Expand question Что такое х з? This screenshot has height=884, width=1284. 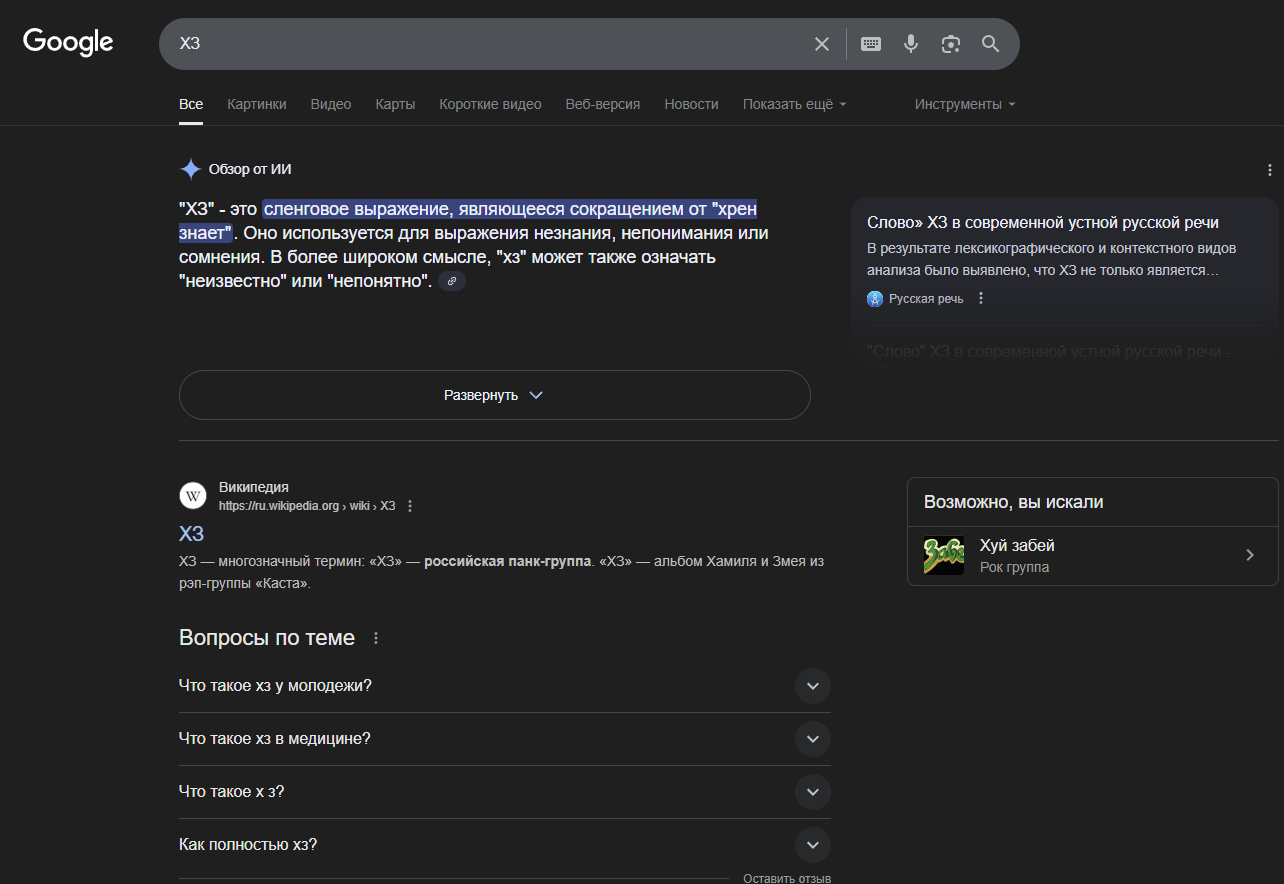(x=505, y=792)
